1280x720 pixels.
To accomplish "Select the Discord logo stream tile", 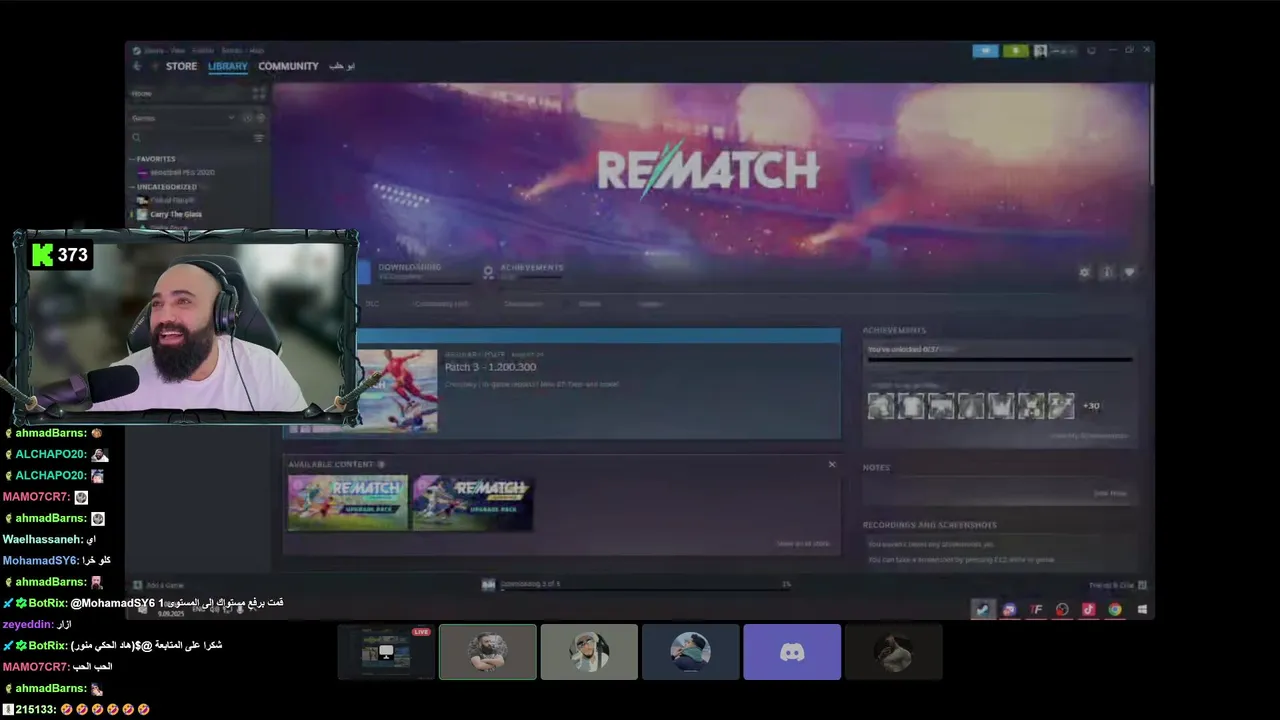I will 792,652.
